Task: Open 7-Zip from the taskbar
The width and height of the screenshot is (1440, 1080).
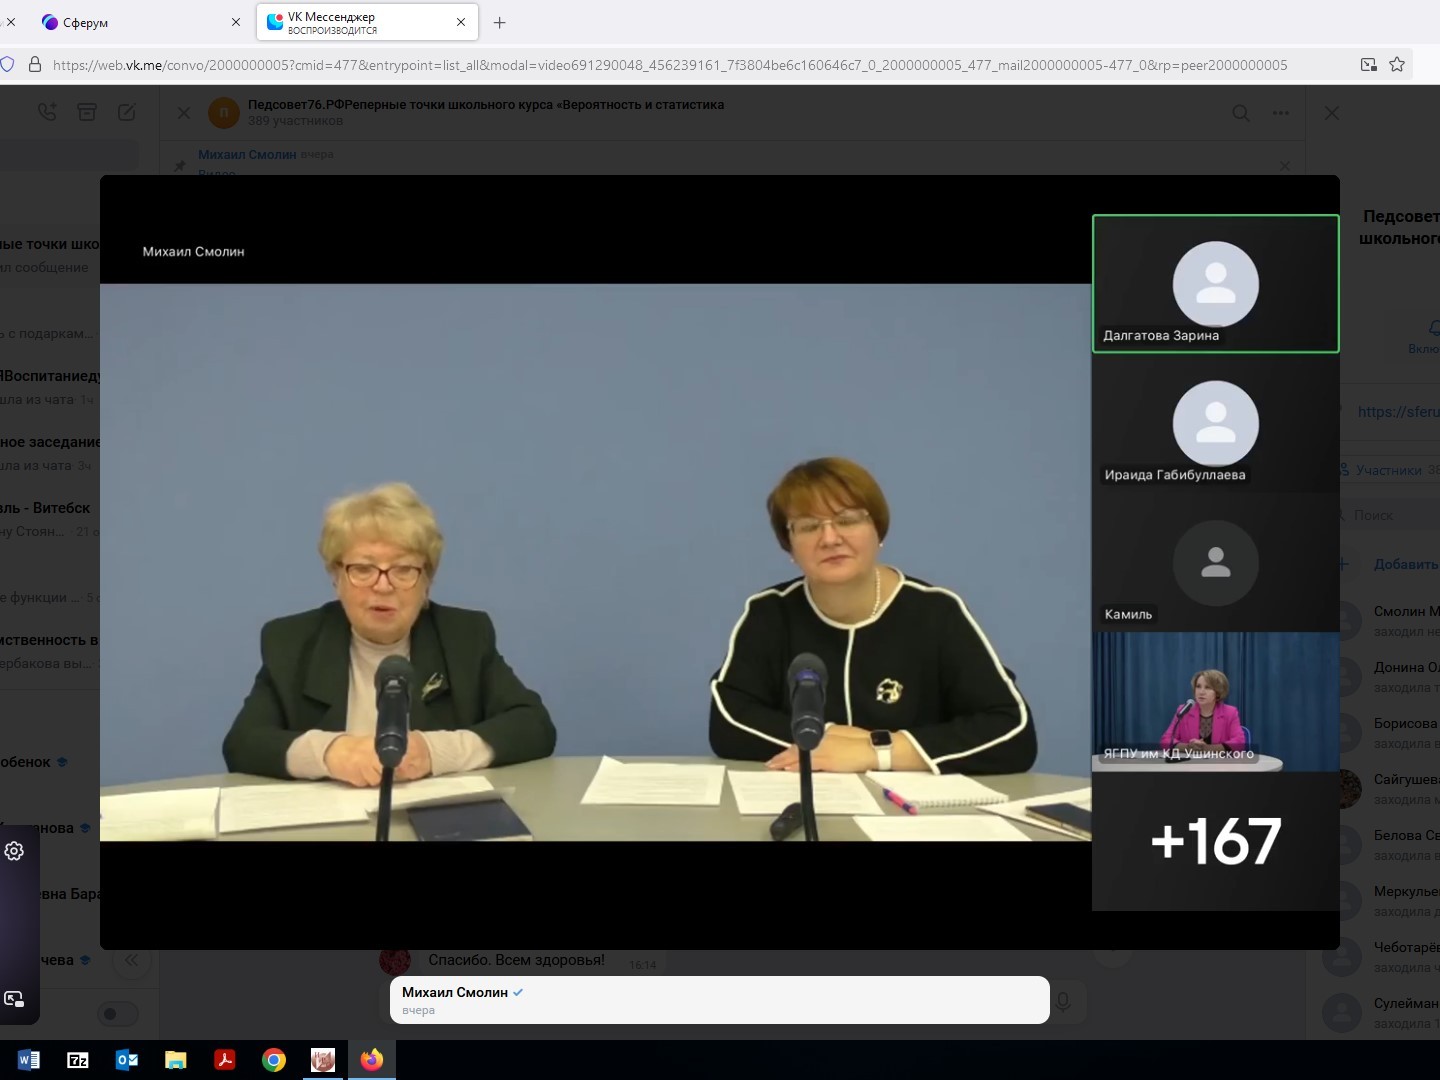Action: pos(78,1060)
